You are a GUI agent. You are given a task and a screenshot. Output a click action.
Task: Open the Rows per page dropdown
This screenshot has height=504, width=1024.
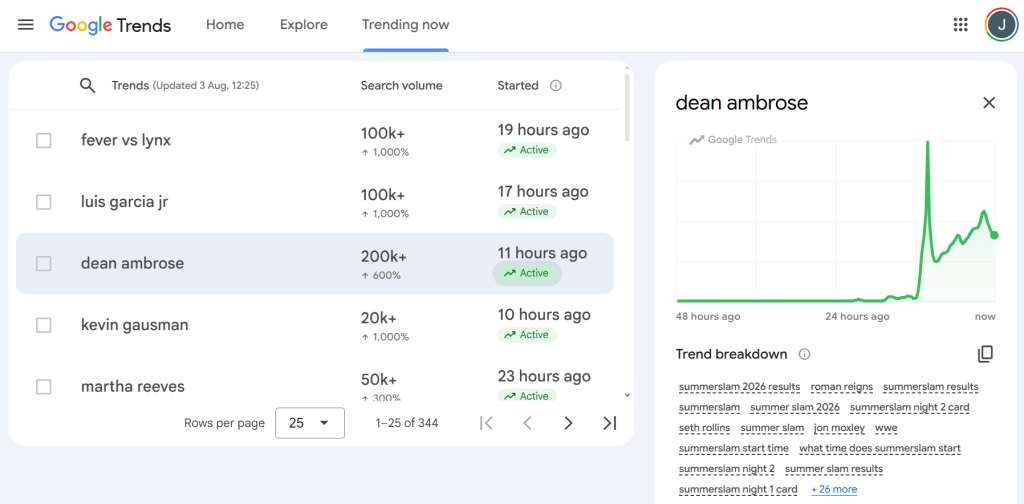coord(310,423)
